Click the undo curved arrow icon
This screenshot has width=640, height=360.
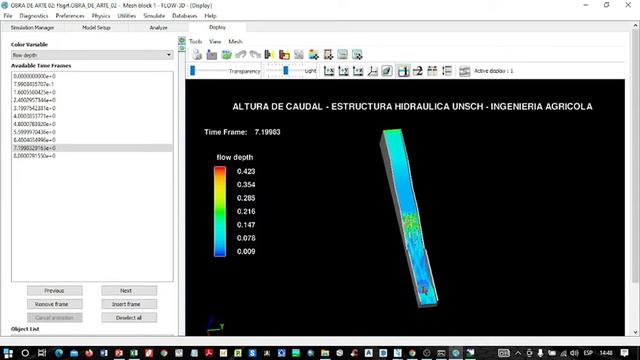point(241,54)
